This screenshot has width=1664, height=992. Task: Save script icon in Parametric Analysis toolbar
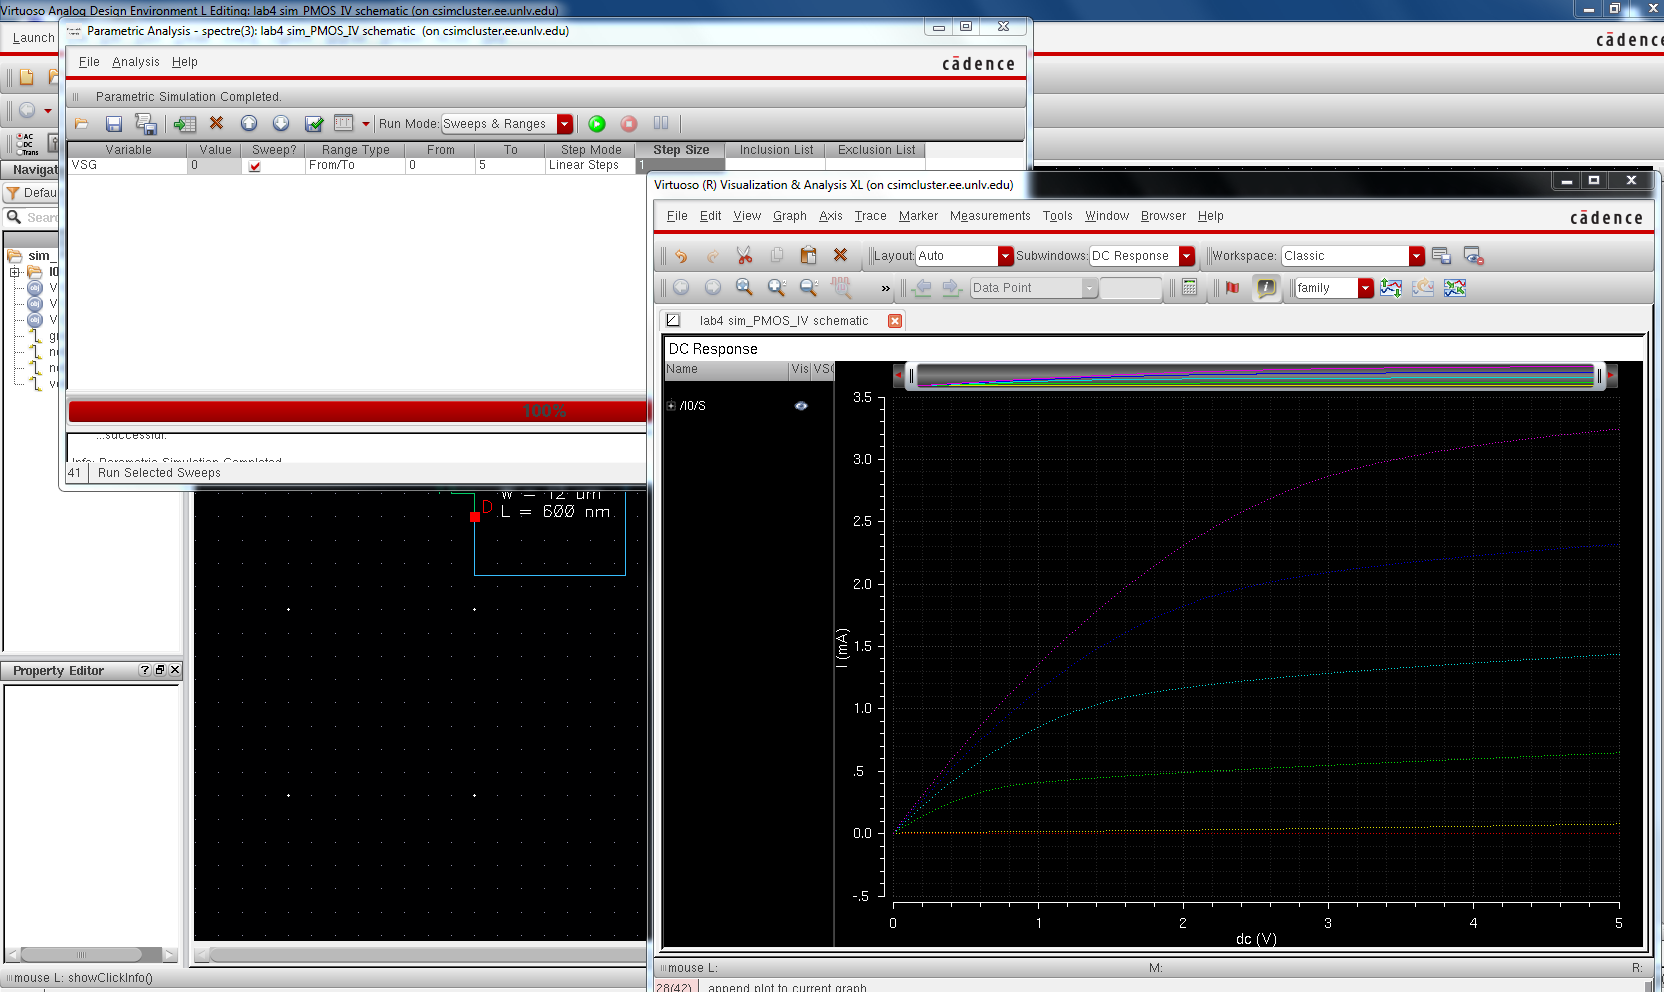tap(146, 124)
